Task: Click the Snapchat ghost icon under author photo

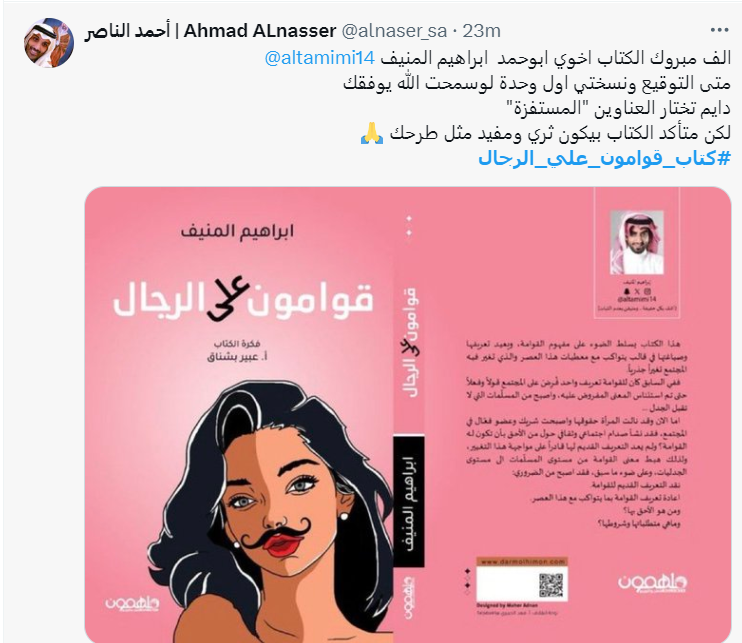Action: tap(627, 291)
